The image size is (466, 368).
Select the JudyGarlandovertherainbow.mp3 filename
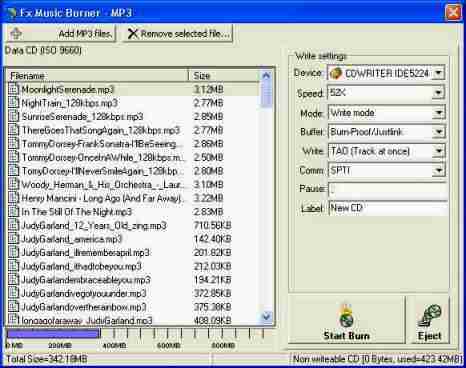[x=84, y=307]
